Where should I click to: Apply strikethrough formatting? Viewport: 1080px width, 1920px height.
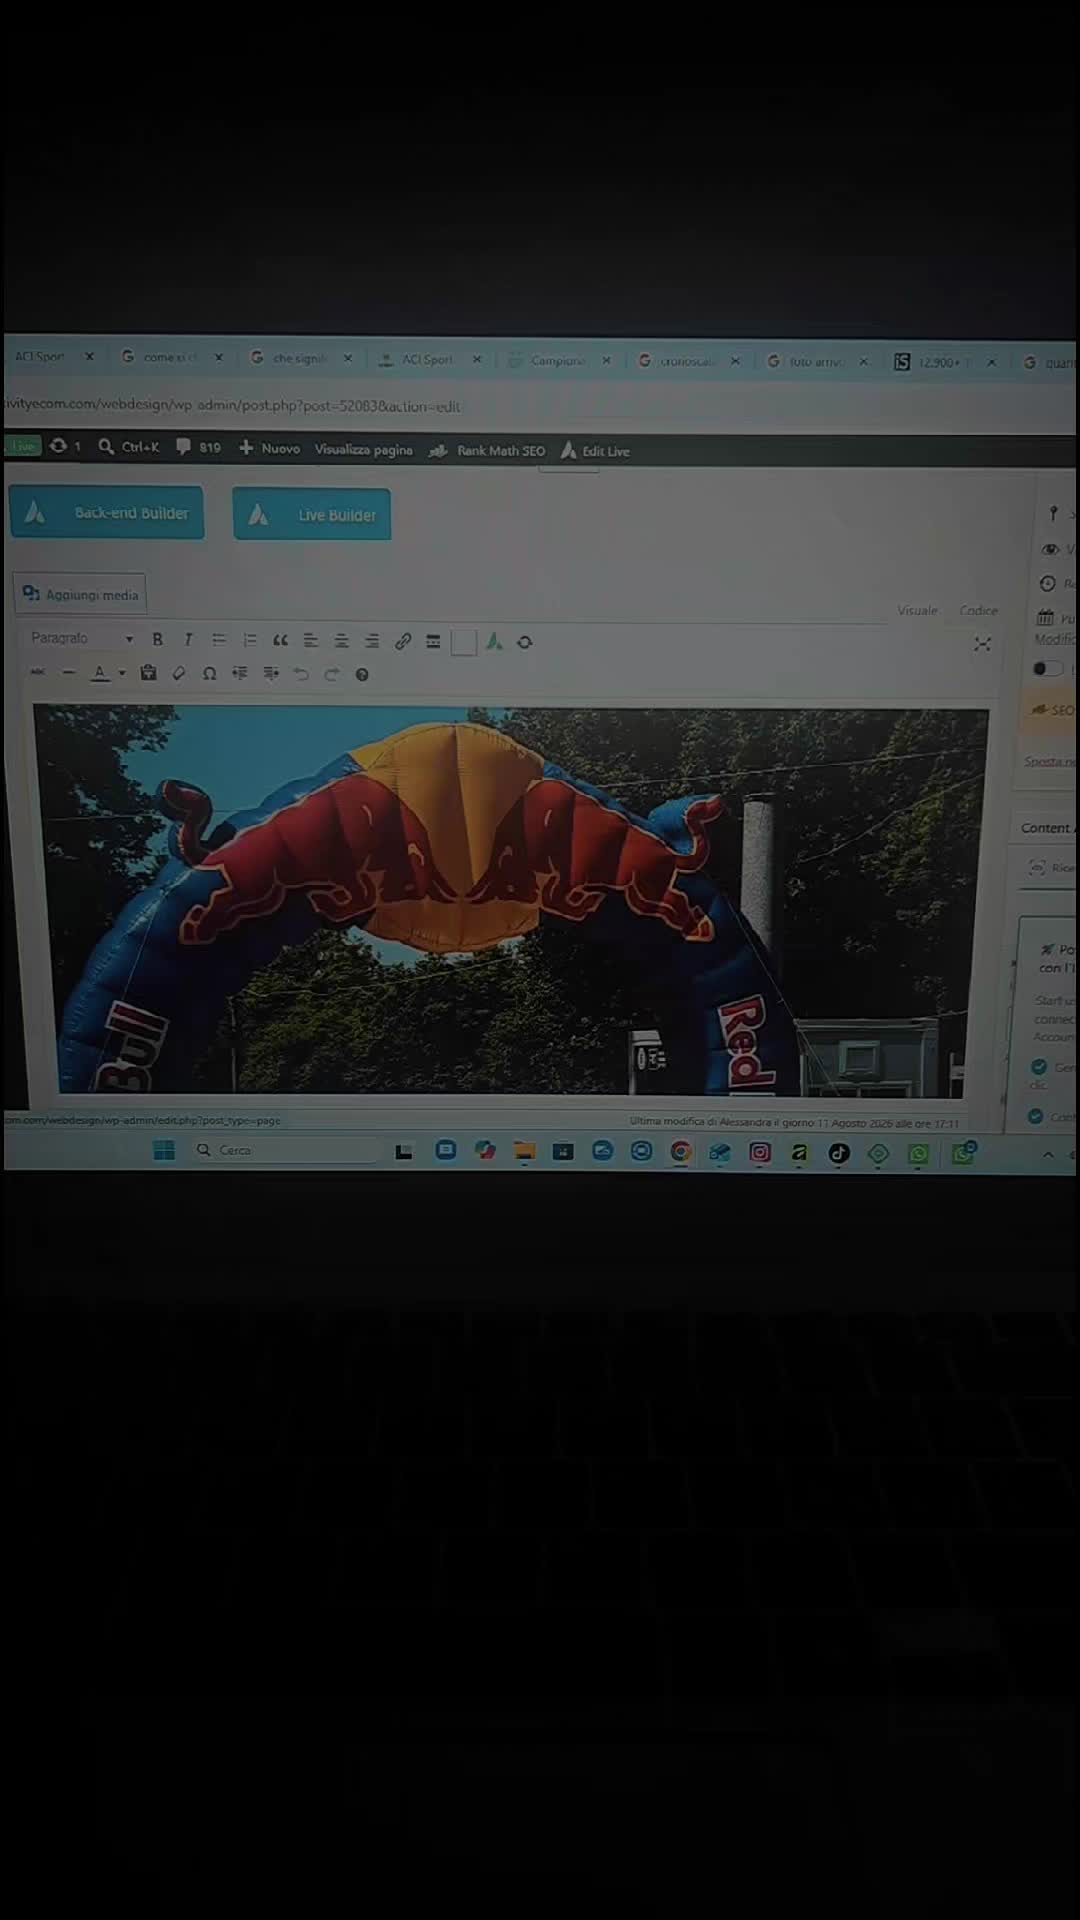point(38,672)
